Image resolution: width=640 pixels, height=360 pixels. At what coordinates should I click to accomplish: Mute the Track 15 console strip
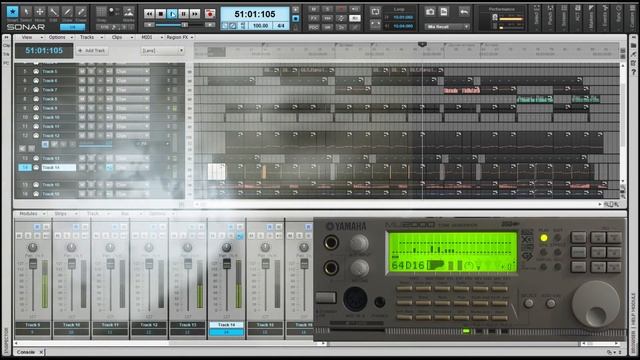251,236
